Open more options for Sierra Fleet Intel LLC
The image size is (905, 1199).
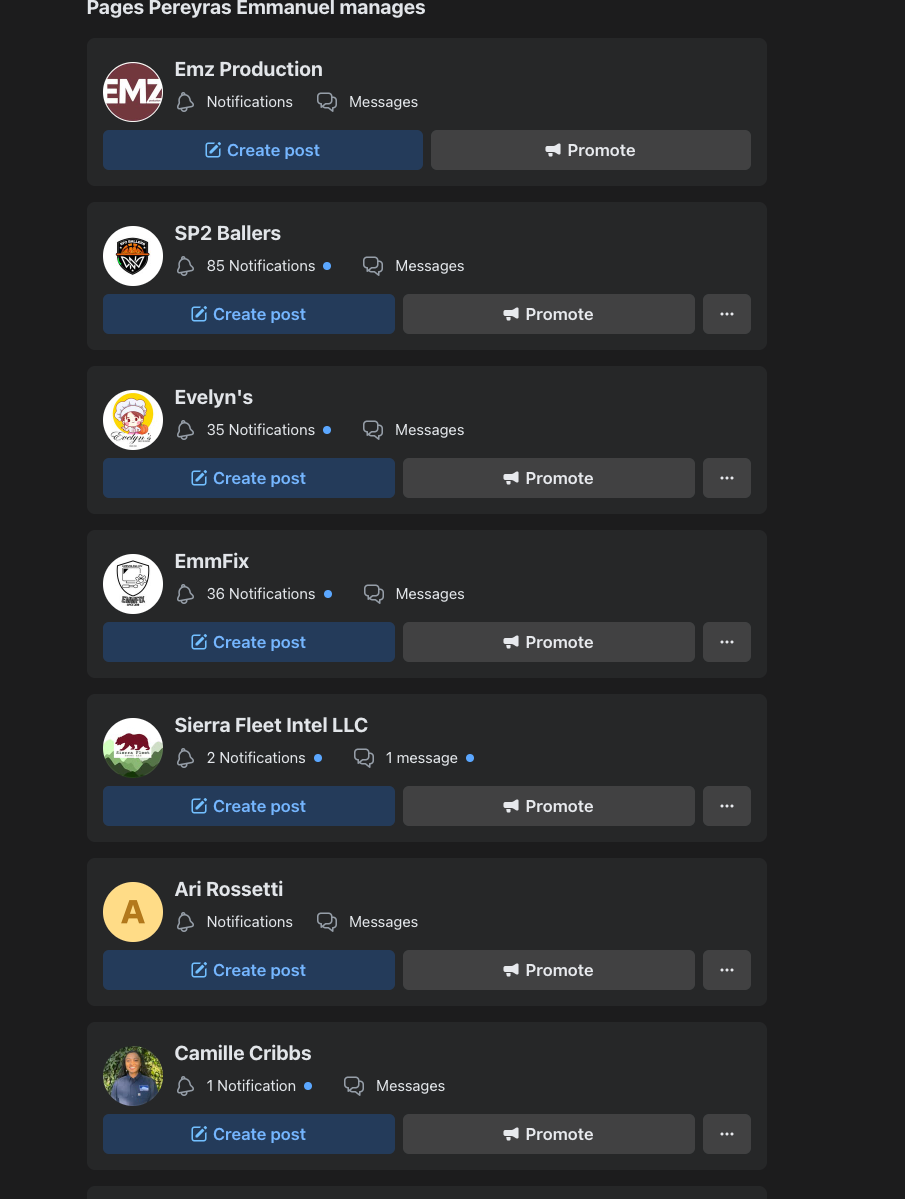tap(727, 806)
